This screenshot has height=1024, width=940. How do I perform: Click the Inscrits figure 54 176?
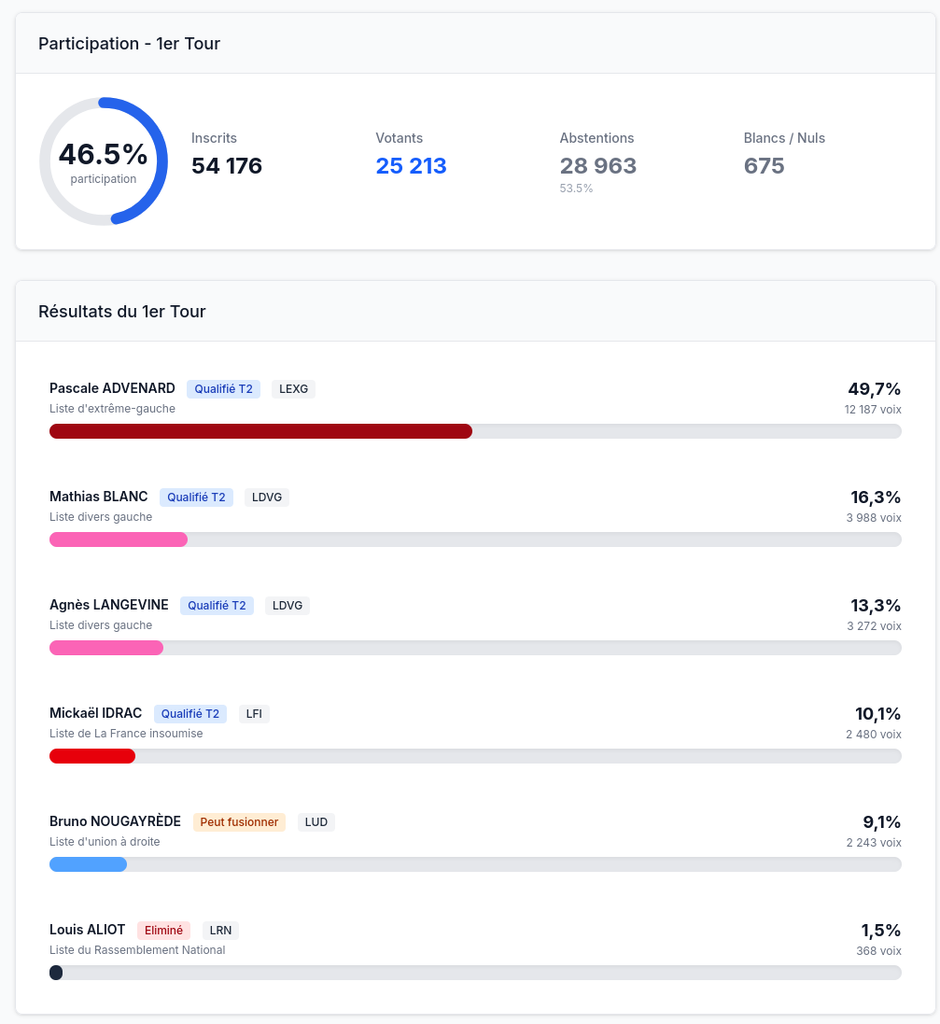pos(227,166)
